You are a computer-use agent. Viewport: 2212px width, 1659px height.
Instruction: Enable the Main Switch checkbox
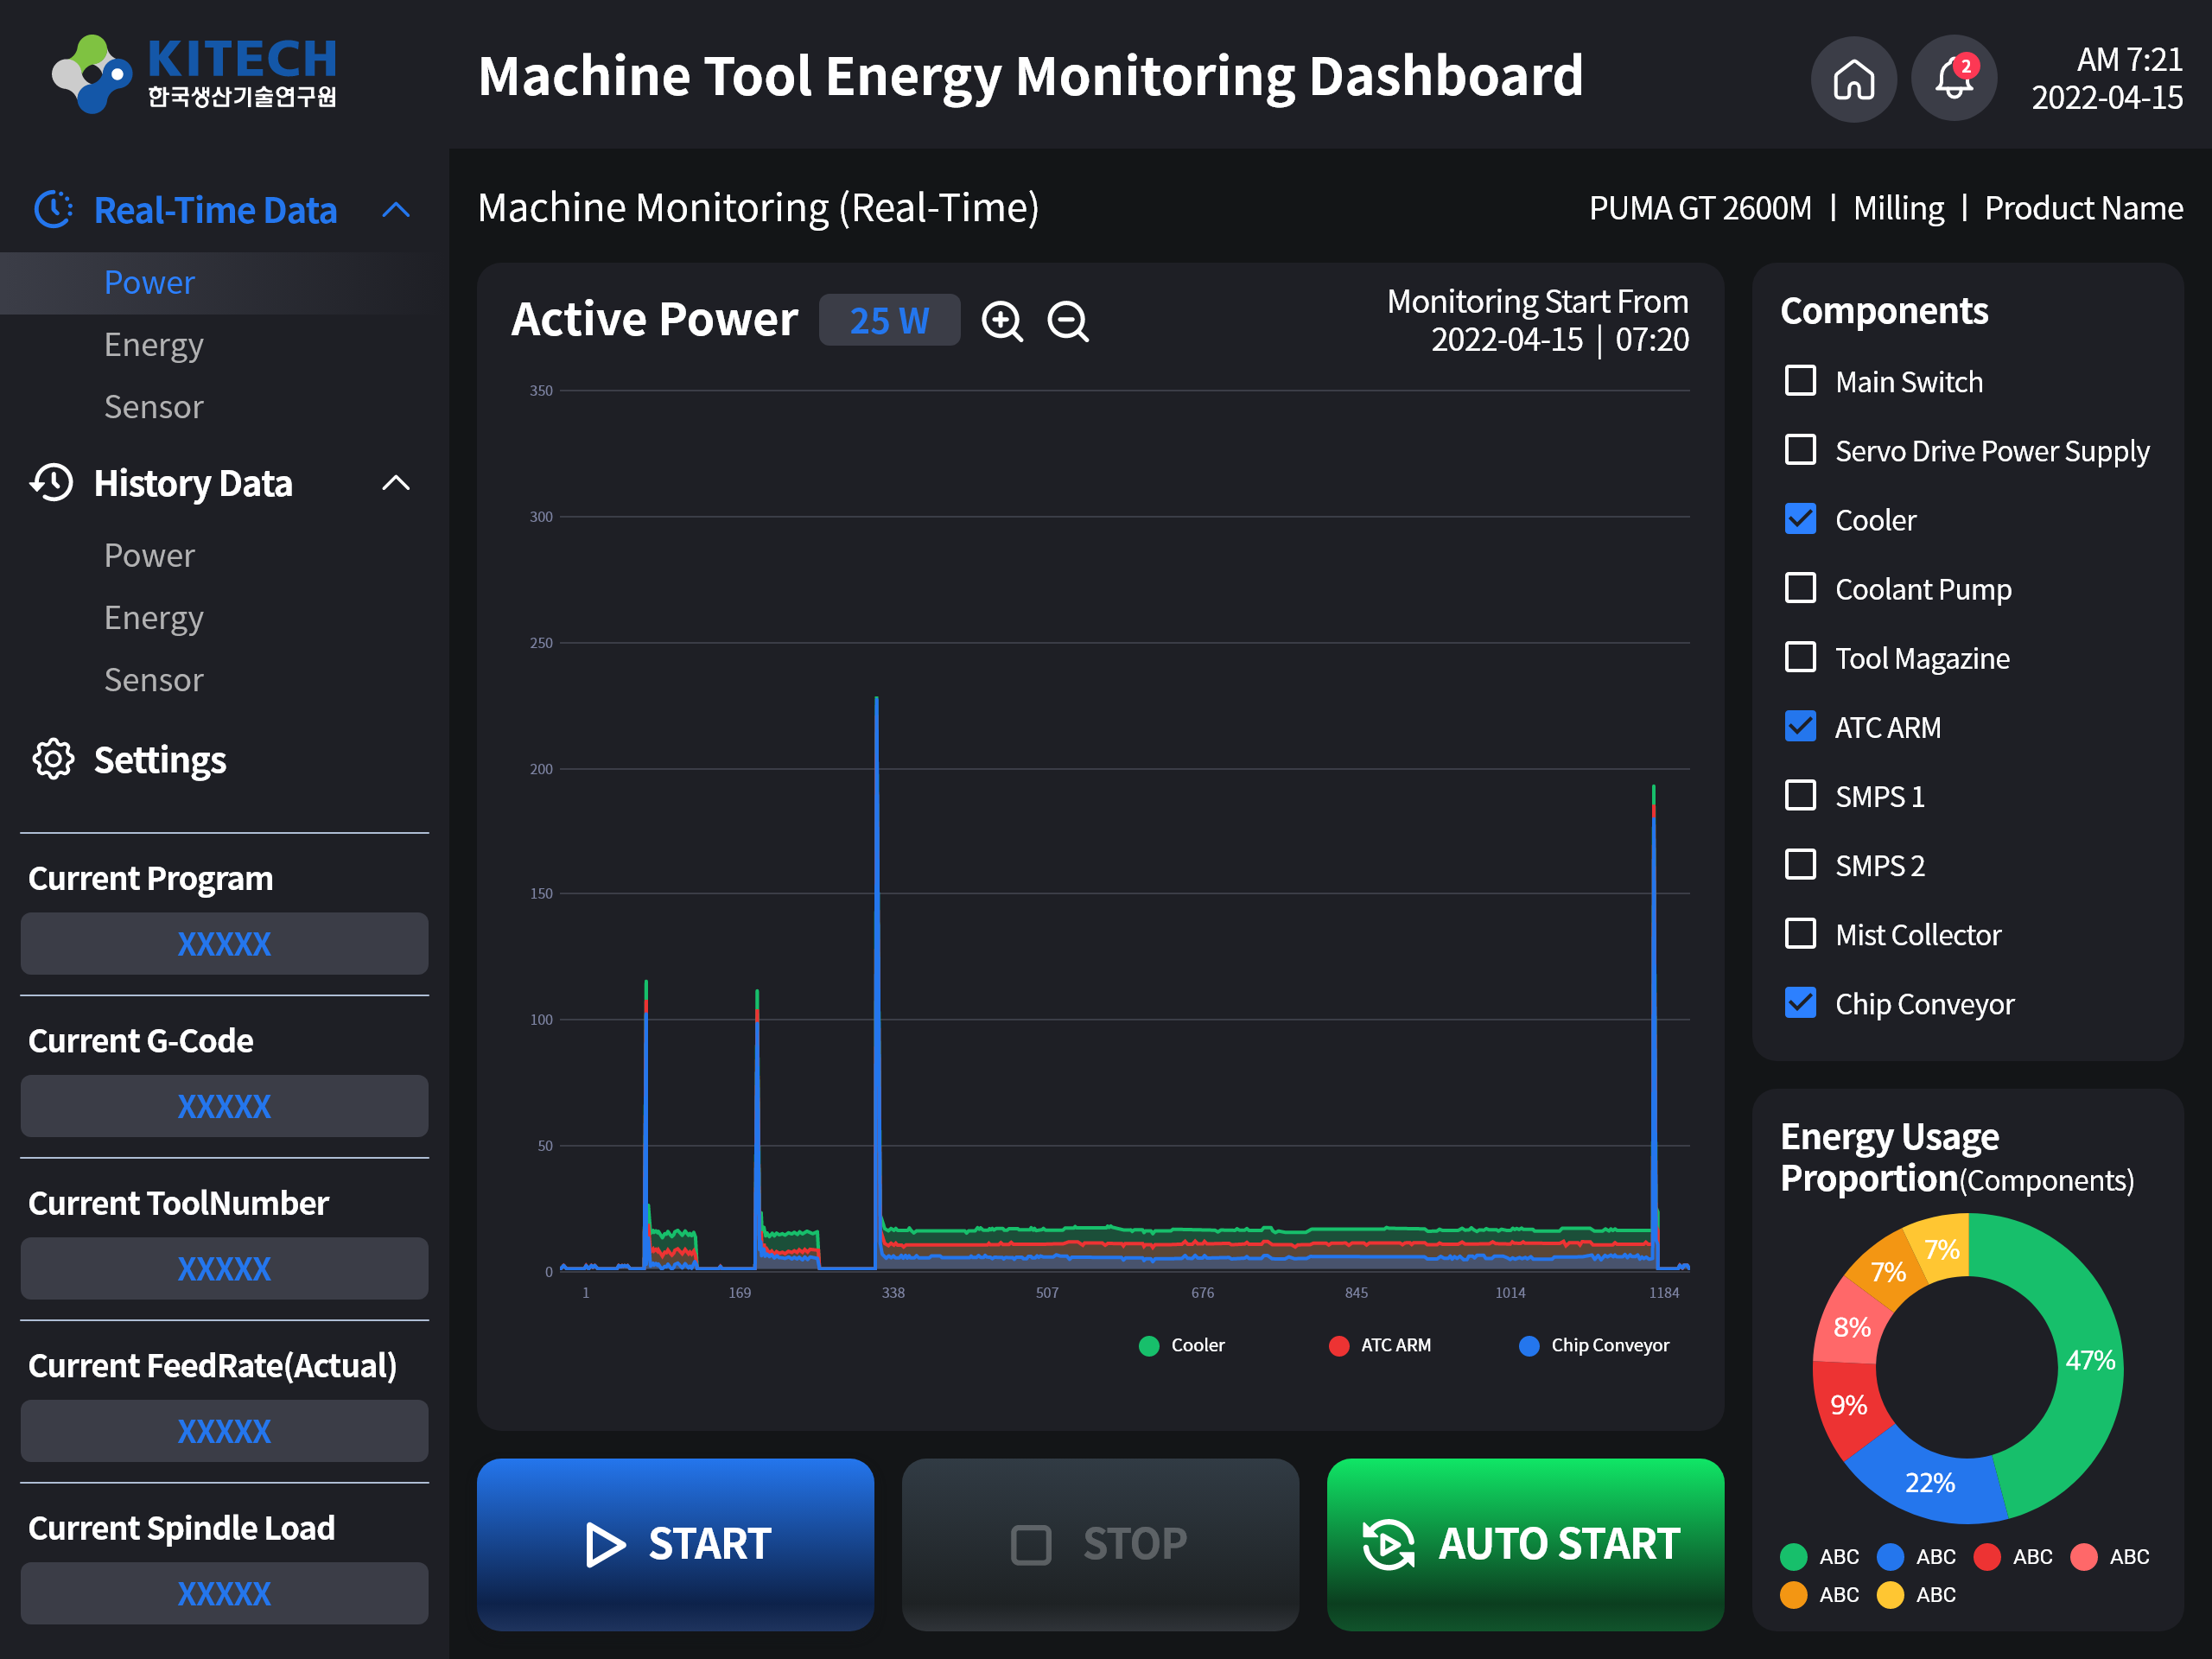[x=1800, y=381]
